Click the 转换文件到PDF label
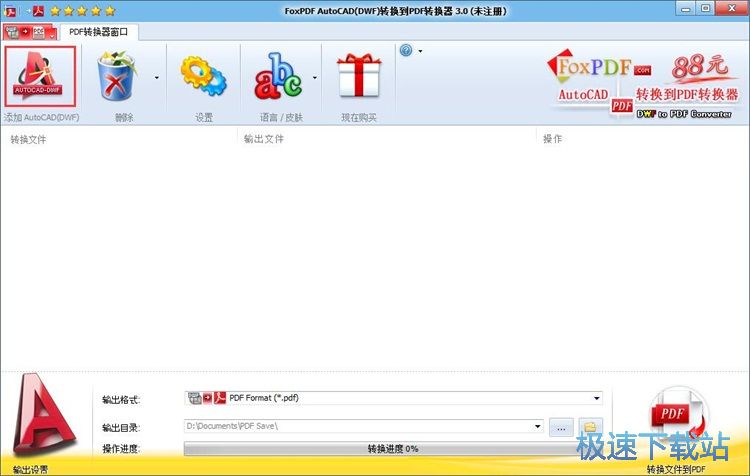The width and height of the screenshot is (750, 476). click(x=676, y=469)
